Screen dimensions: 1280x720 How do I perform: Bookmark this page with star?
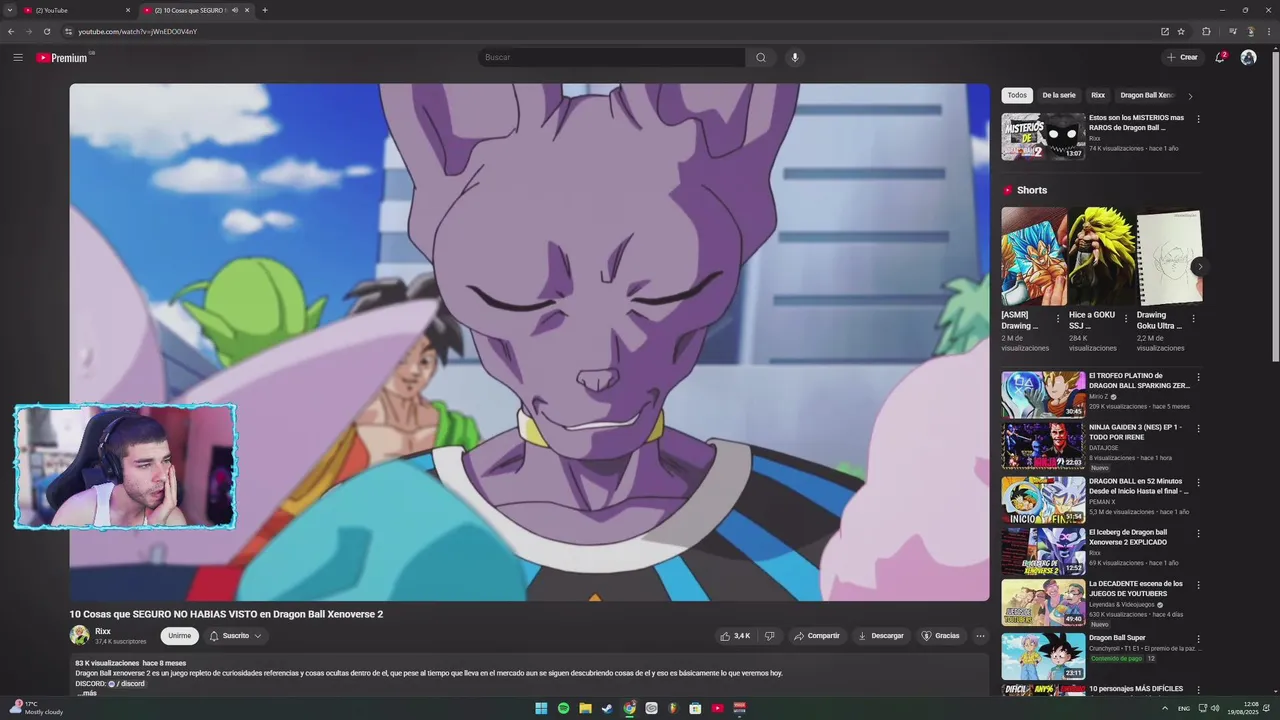click(1181, 31)
